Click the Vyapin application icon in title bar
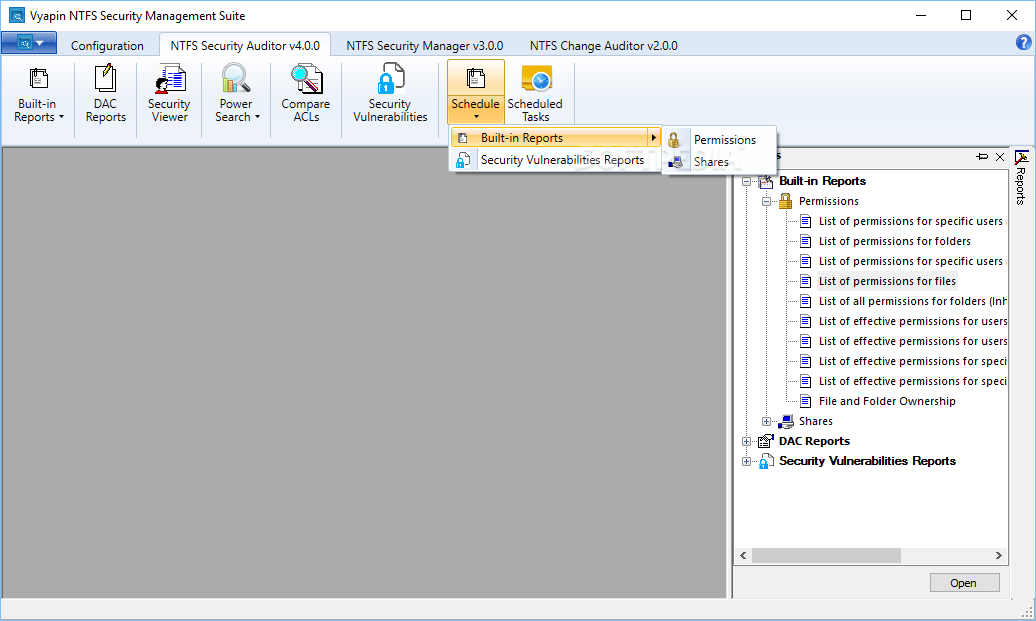 [x=17, y=15]
